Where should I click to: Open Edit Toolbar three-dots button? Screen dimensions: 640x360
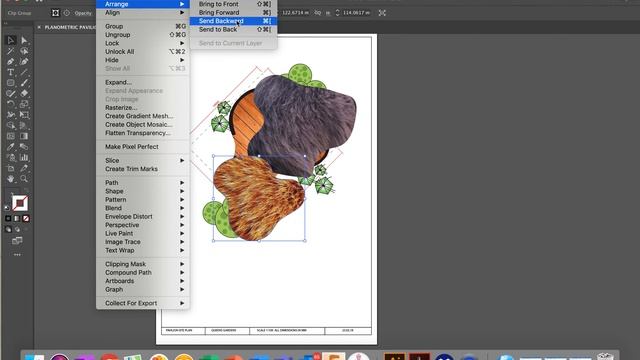[17, 254]
